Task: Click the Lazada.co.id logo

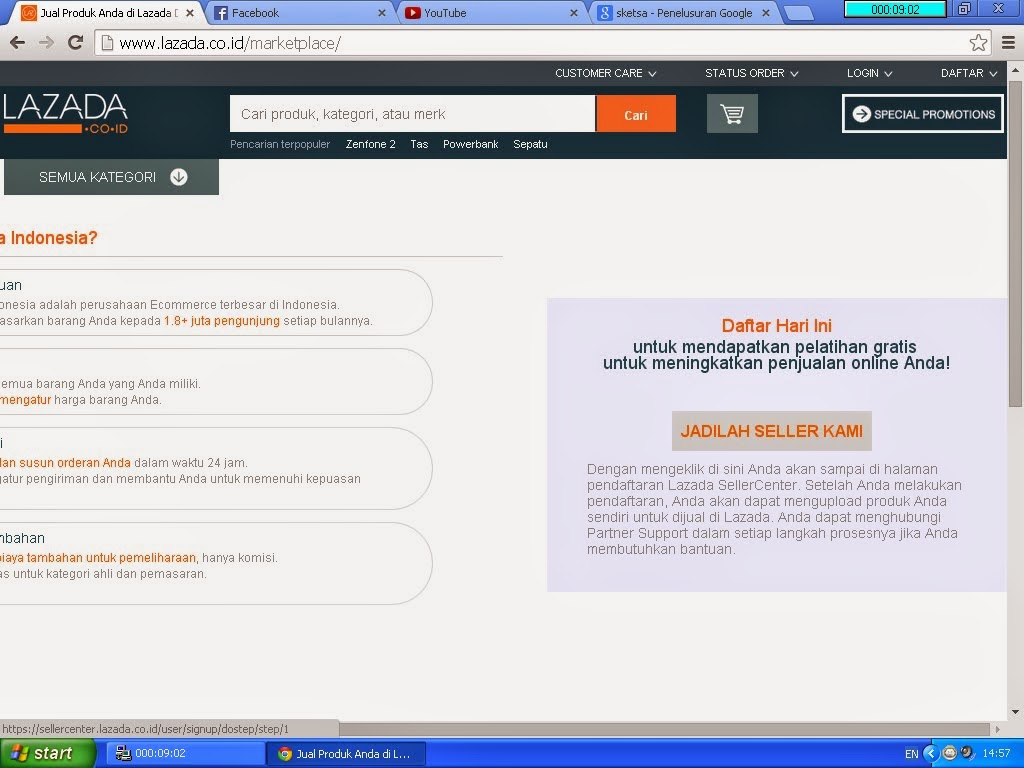Action: 65,114
